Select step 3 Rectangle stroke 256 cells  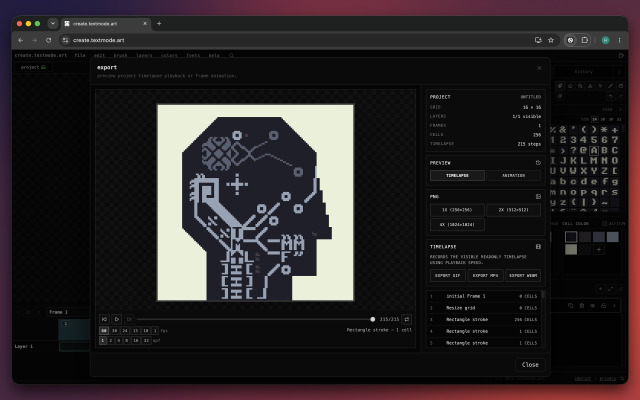pos(483,320)
